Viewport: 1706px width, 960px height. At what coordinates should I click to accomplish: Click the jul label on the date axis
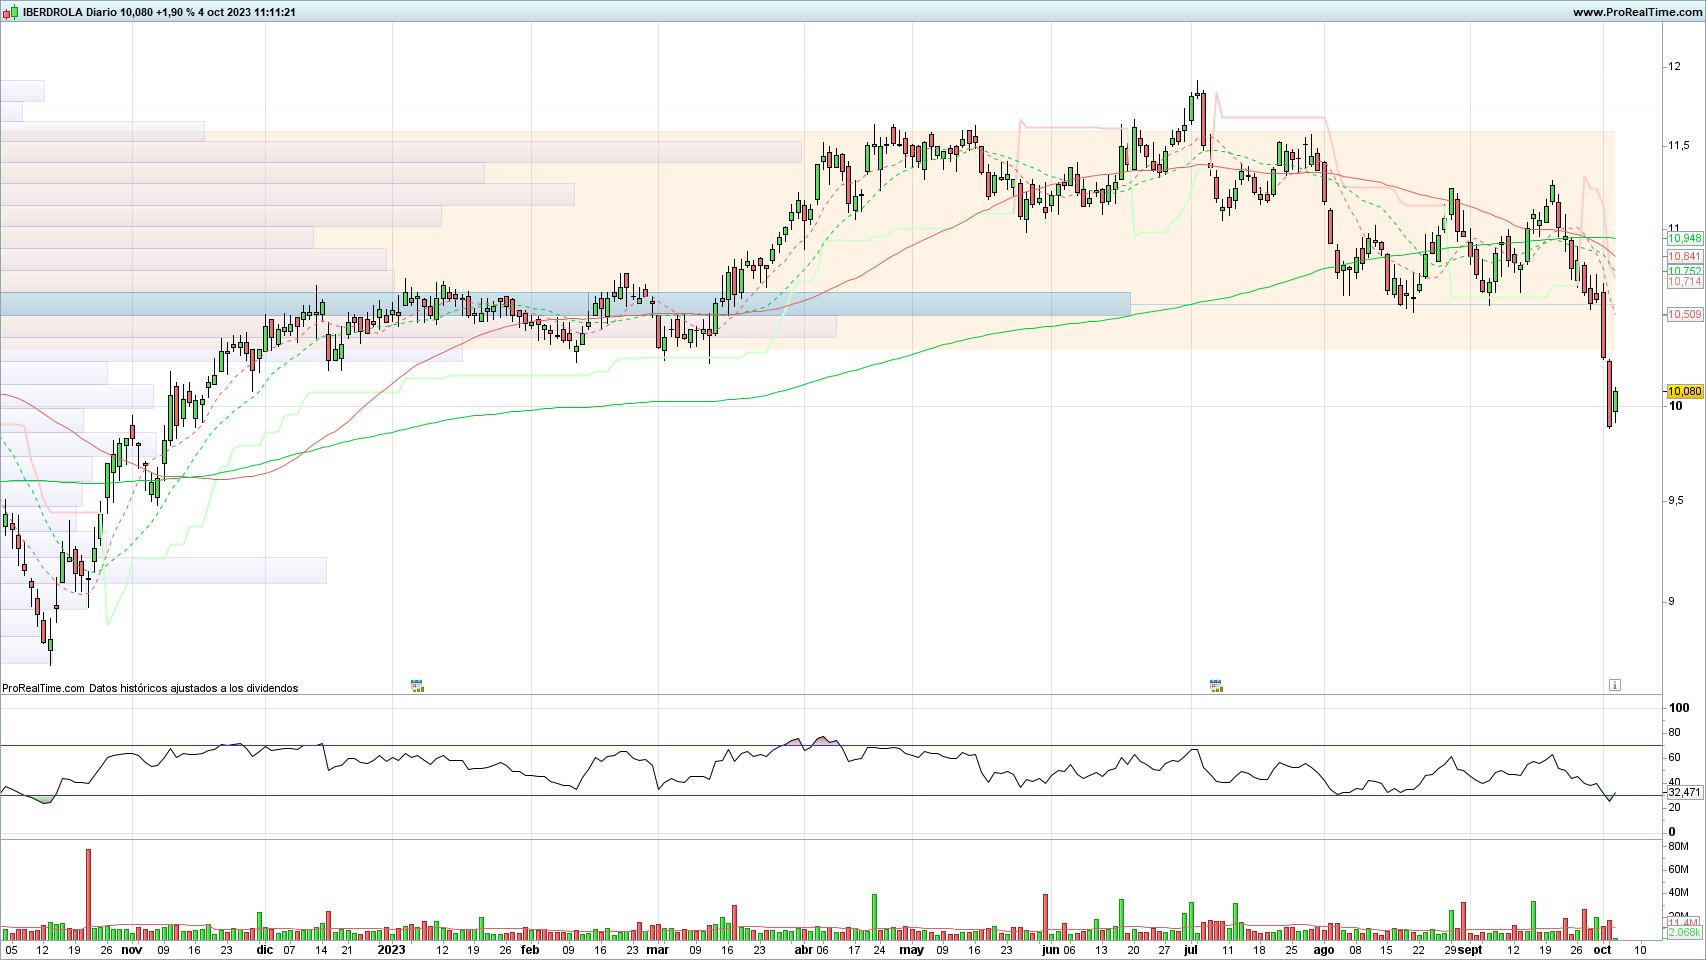(x=1191, y=950)
